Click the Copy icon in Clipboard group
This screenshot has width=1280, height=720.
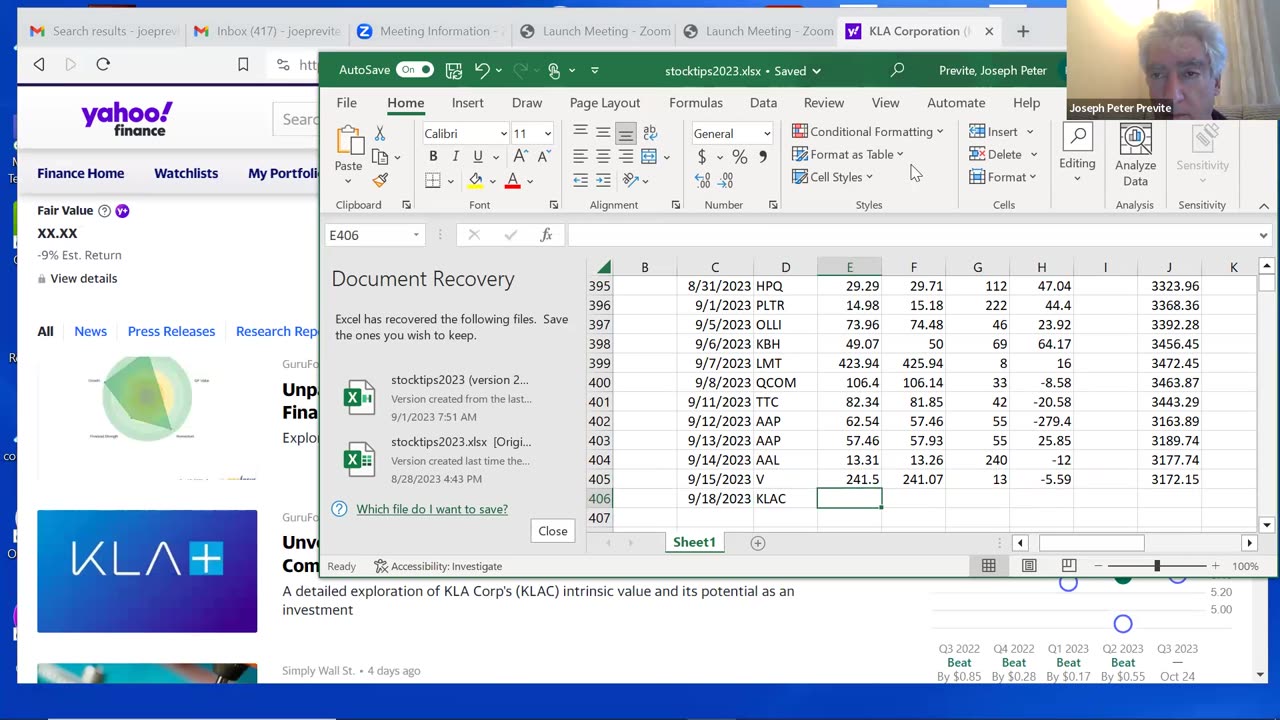coord(380,157)
